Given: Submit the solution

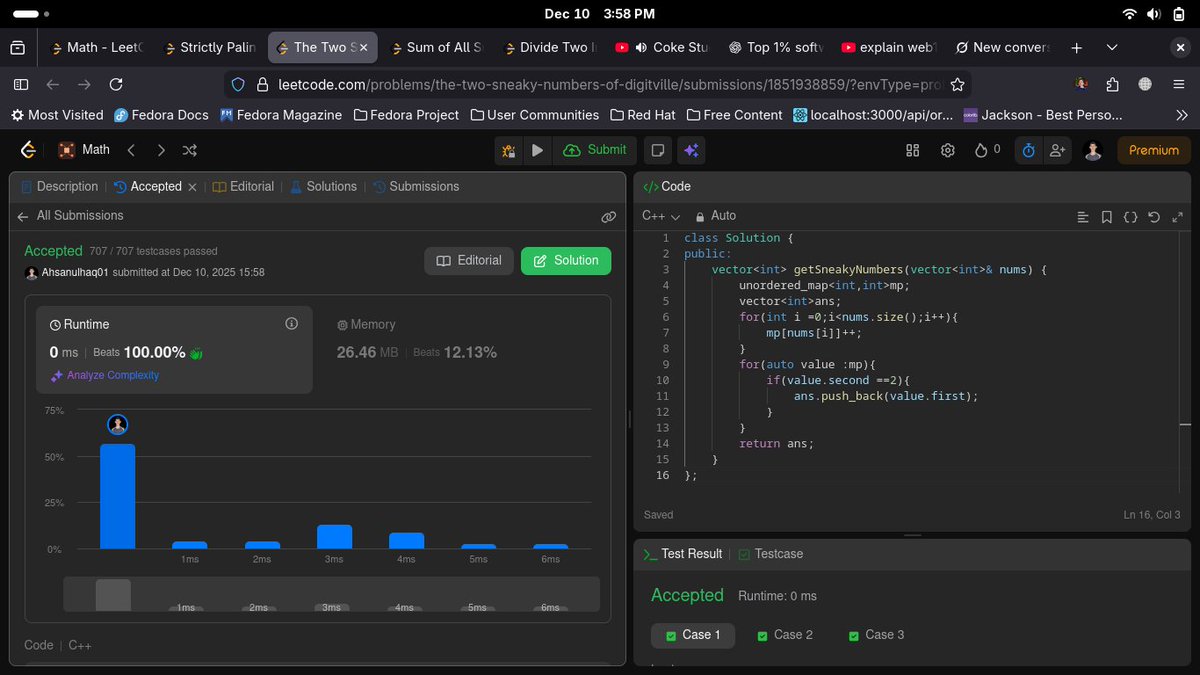Looking at the screenshot, I should click(595, 150).
